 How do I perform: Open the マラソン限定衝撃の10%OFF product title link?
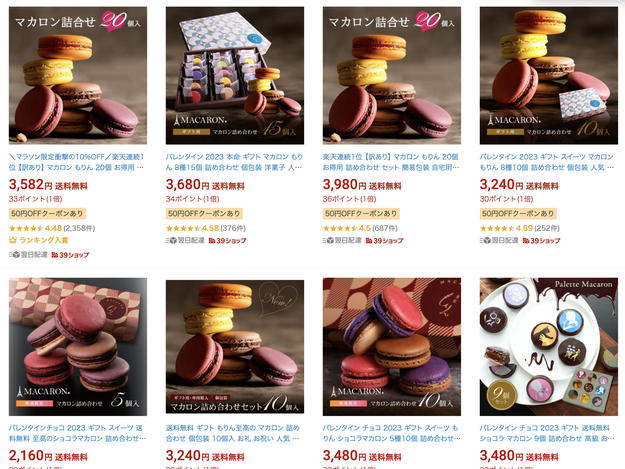[77, 162]
